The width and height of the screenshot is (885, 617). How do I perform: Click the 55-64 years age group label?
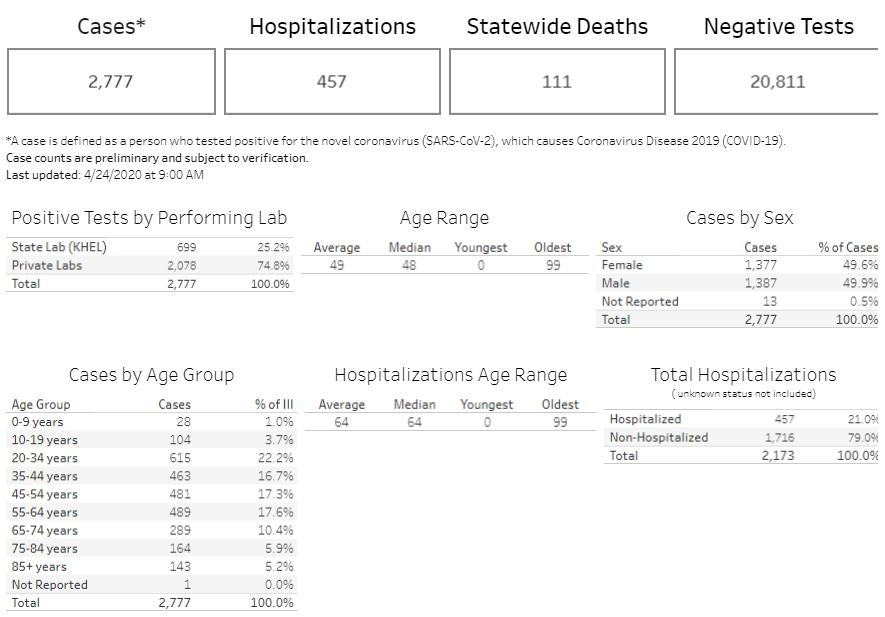coord(44,512)
